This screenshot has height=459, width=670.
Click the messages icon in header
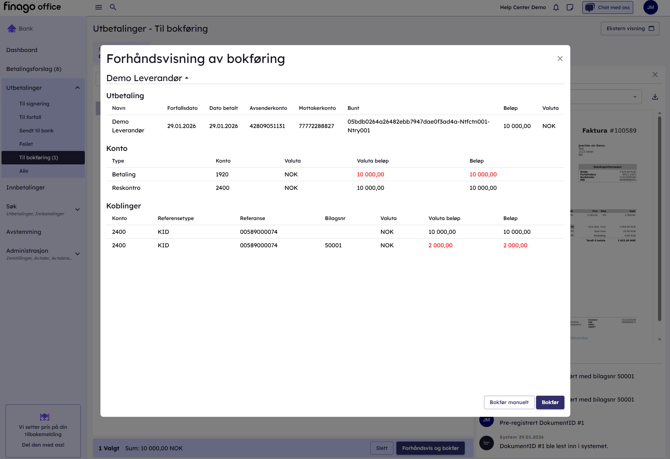pyautogui.click(x=570, y=7)
